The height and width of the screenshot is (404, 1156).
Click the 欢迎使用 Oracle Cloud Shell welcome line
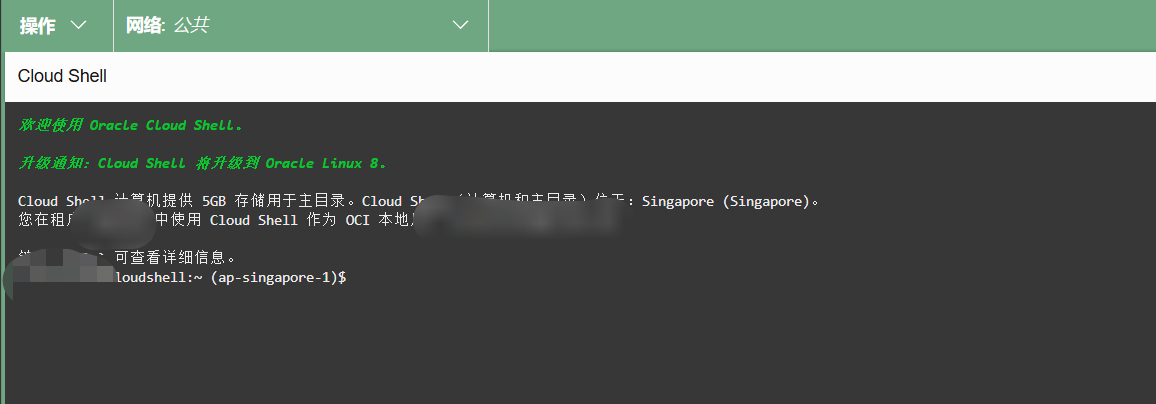click(x=130, y=126)
